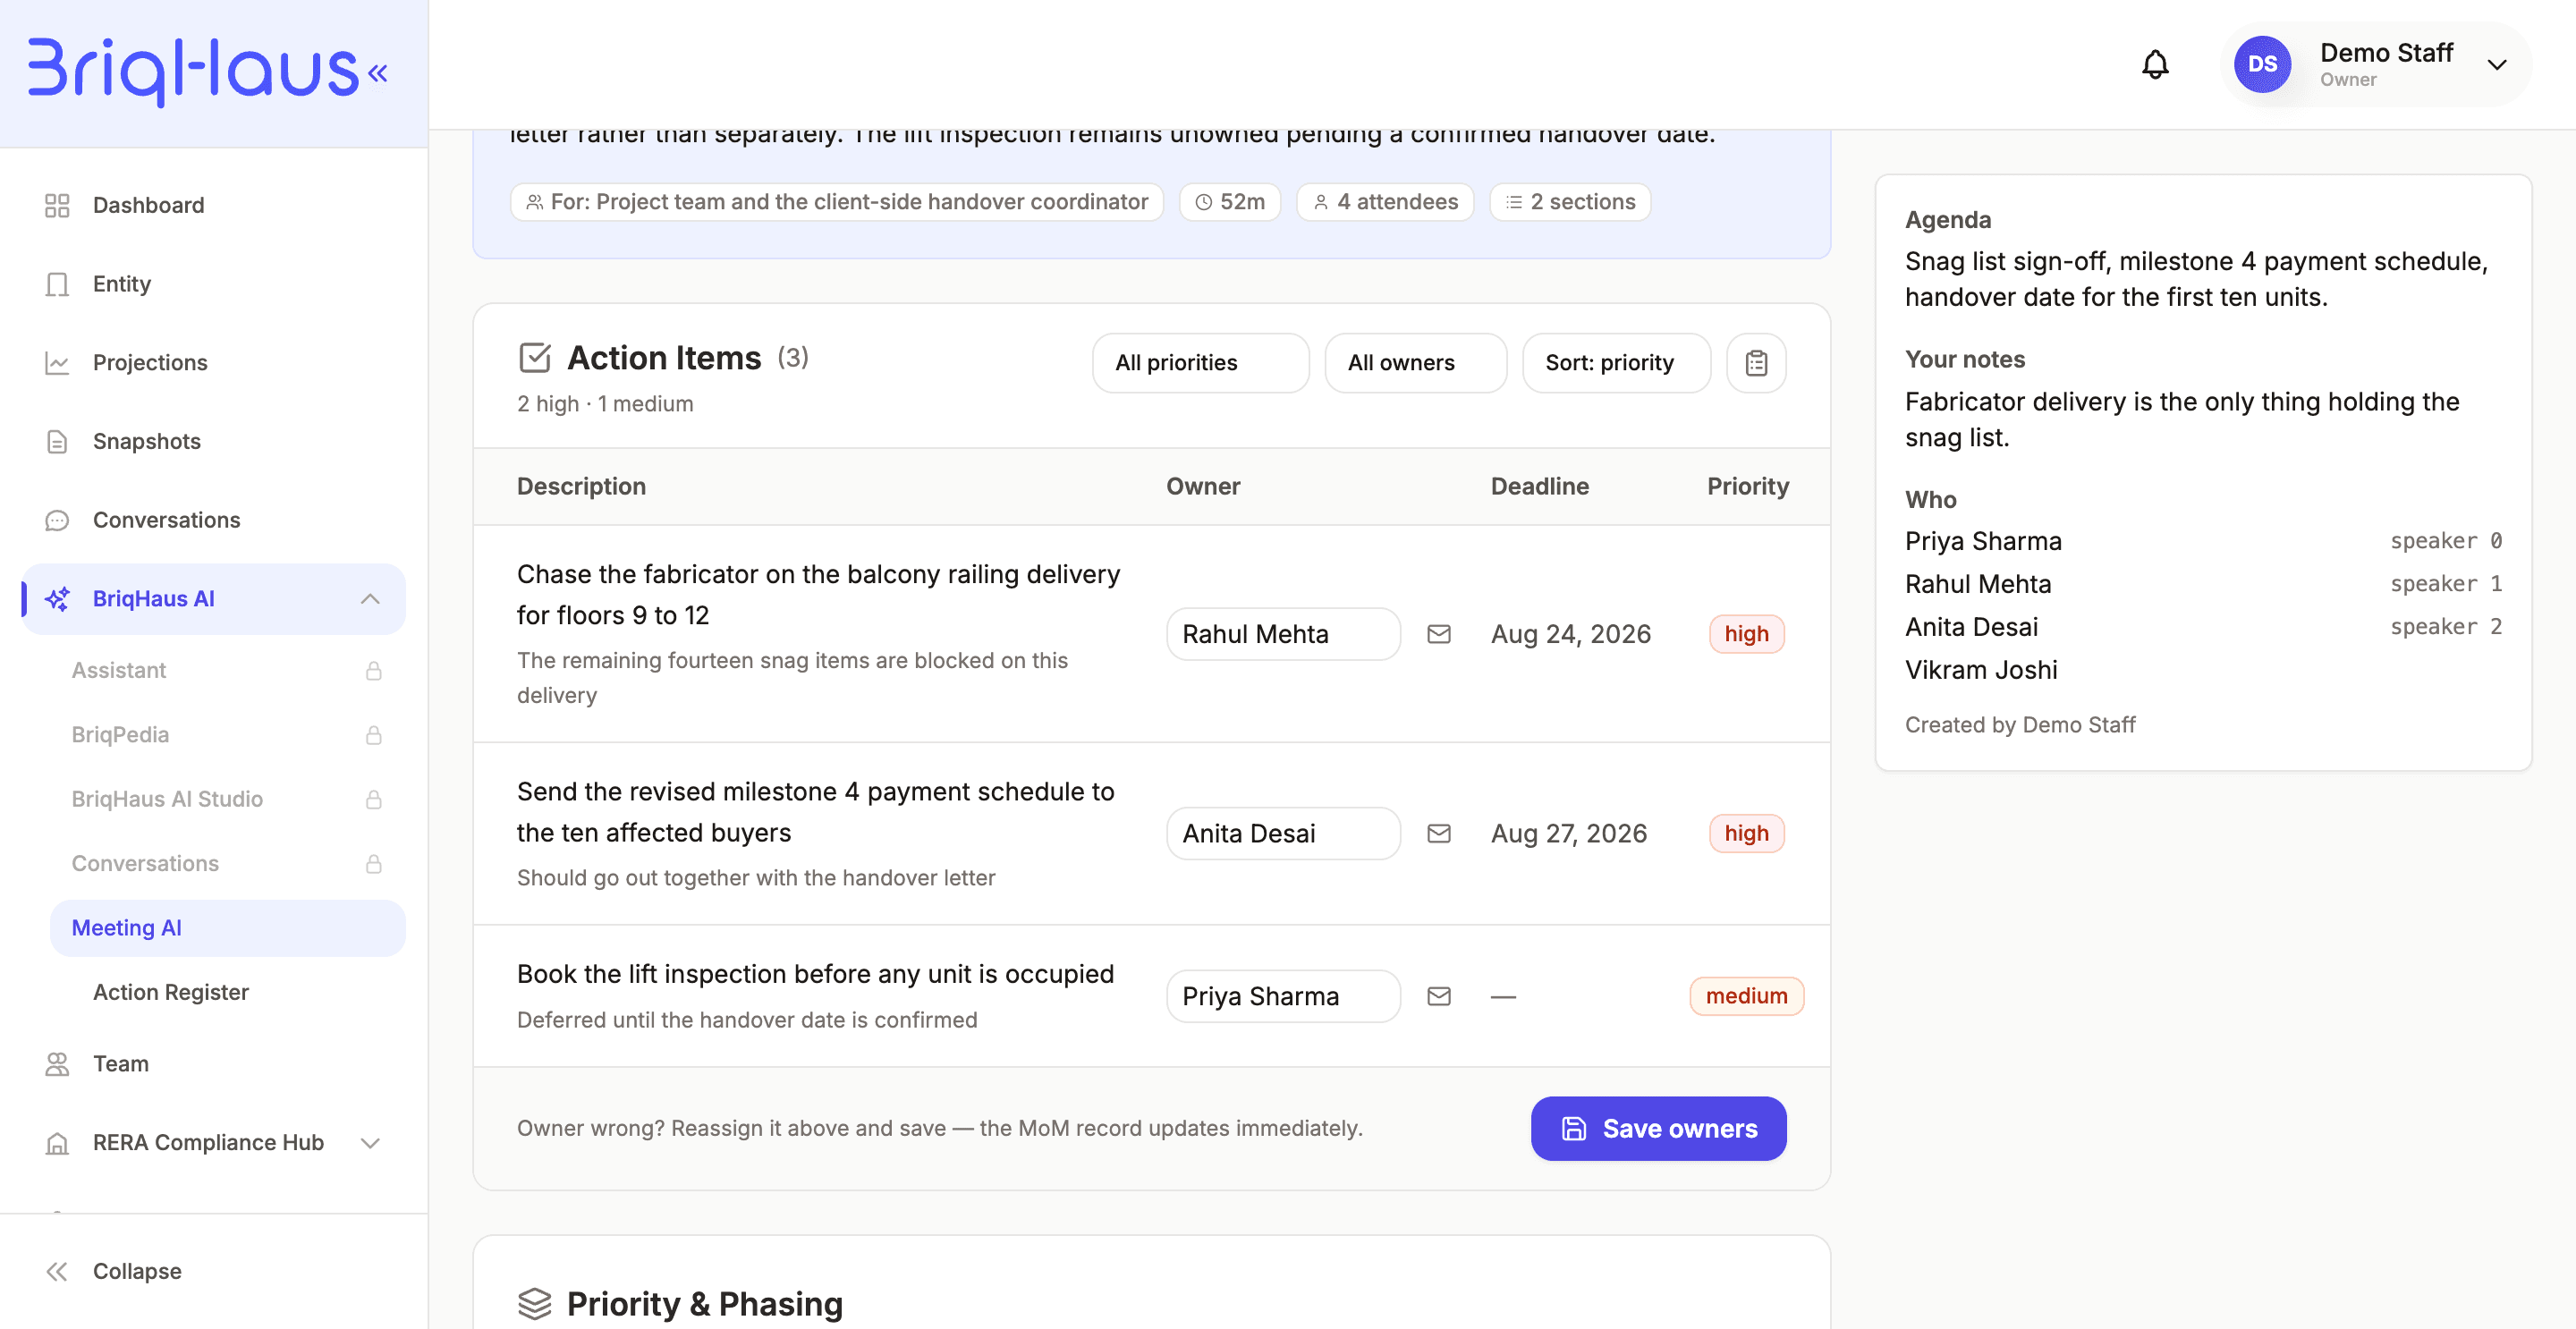The height and width of the screenshot is (1329, 2576).
Task: Click locked Conversations under BriqHaus AI
Action: coord(228,864)
